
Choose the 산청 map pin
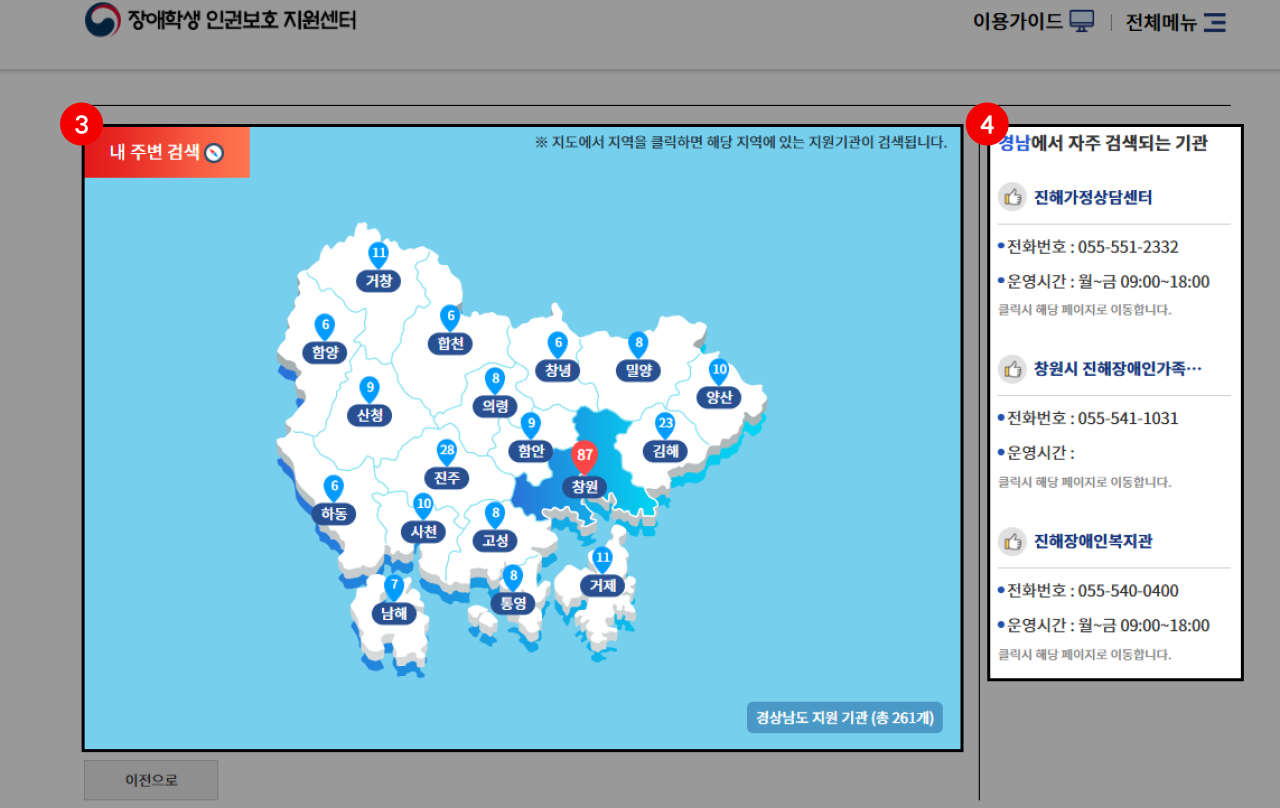pyautogui.click(x=369, y=403)
